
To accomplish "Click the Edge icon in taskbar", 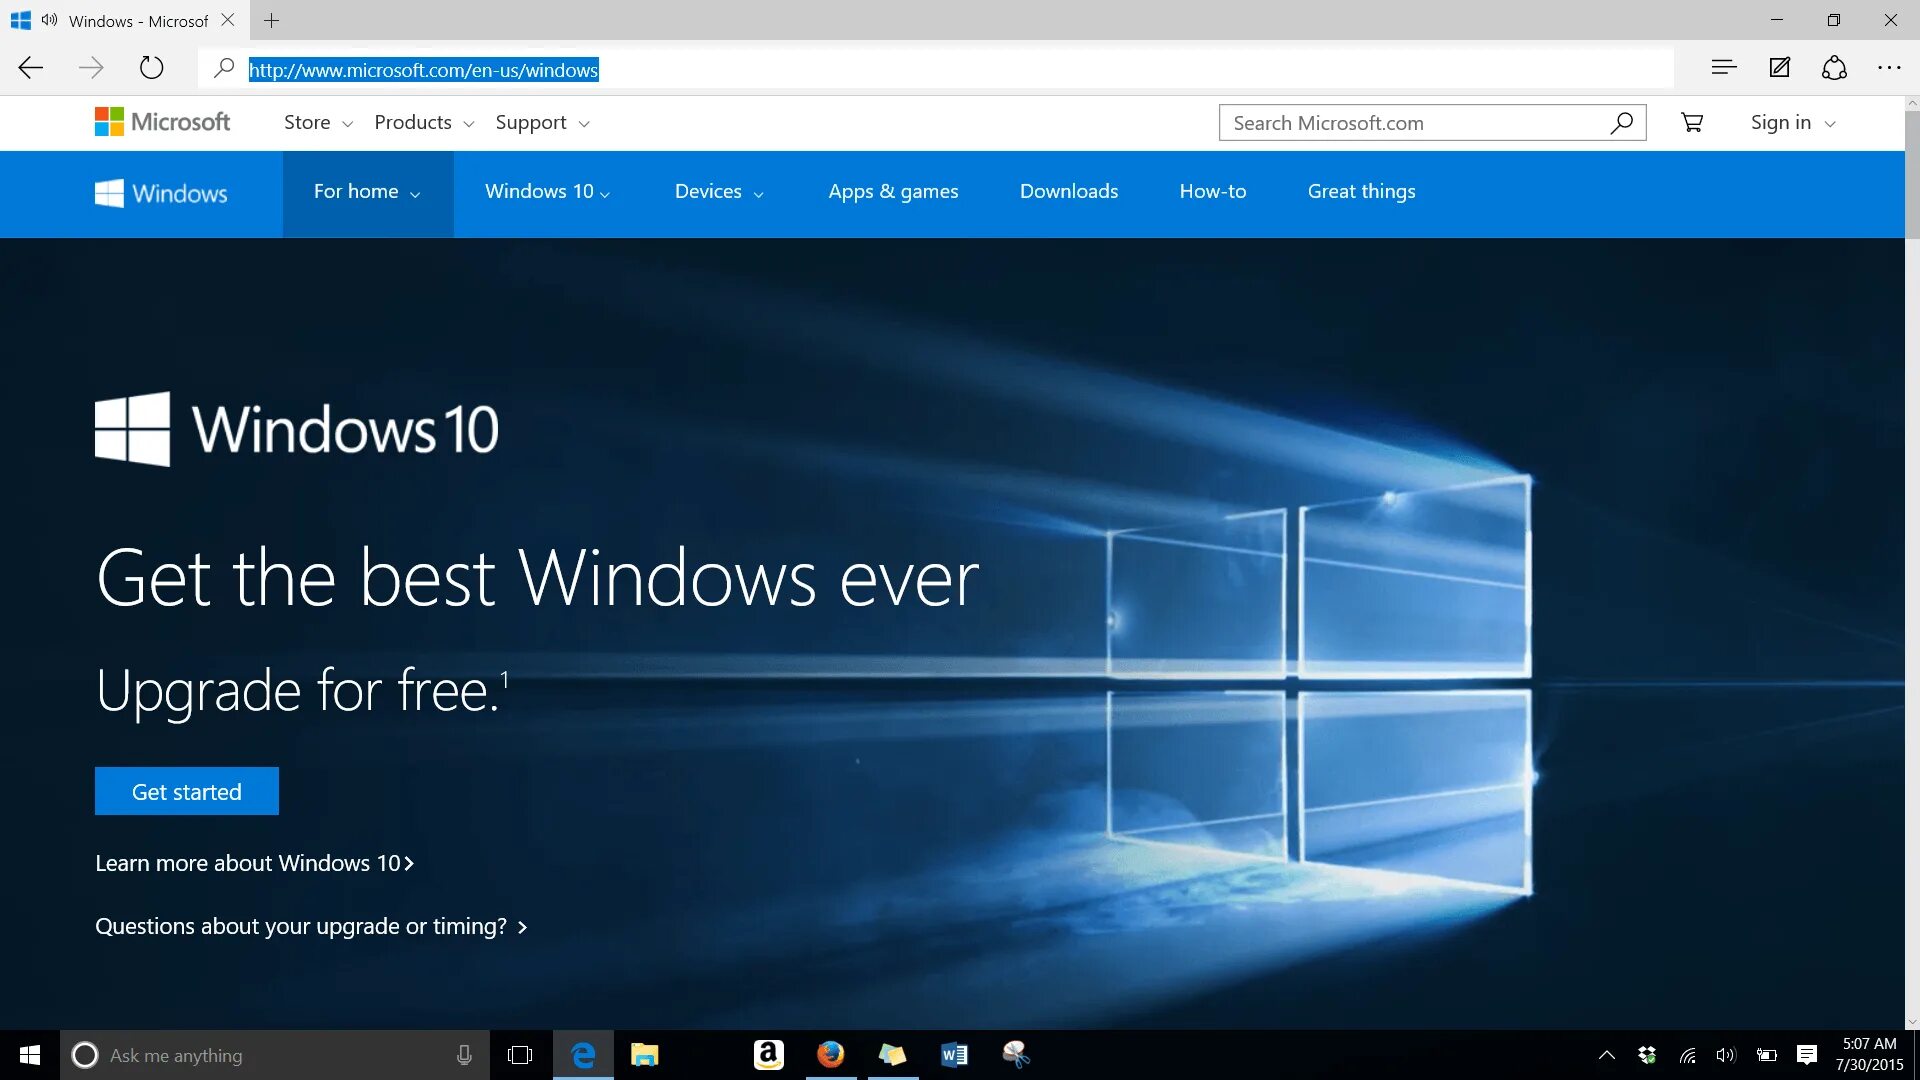I will (x=583, y=1055).
